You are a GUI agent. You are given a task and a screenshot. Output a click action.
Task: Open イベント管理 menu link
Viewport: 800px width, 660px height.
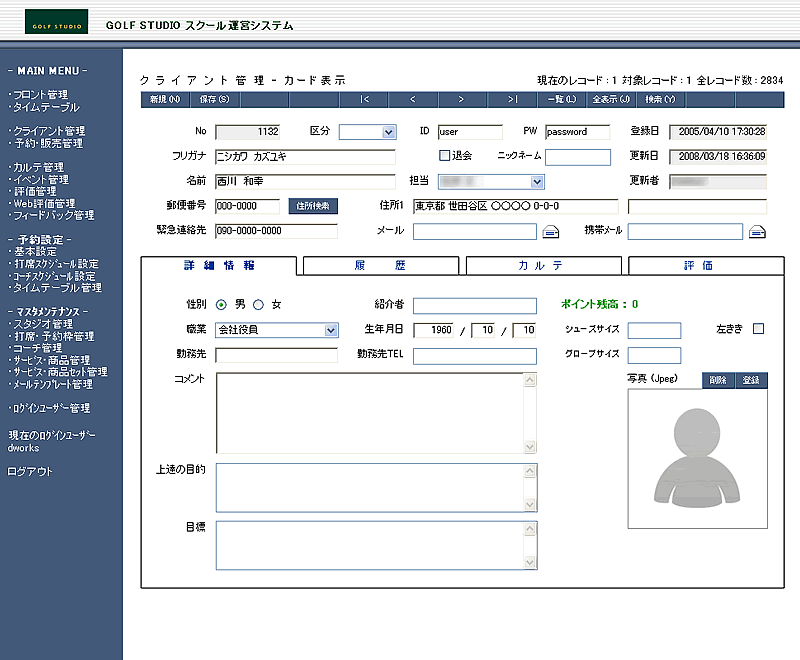pyautogui.click(x=41, y=180)
